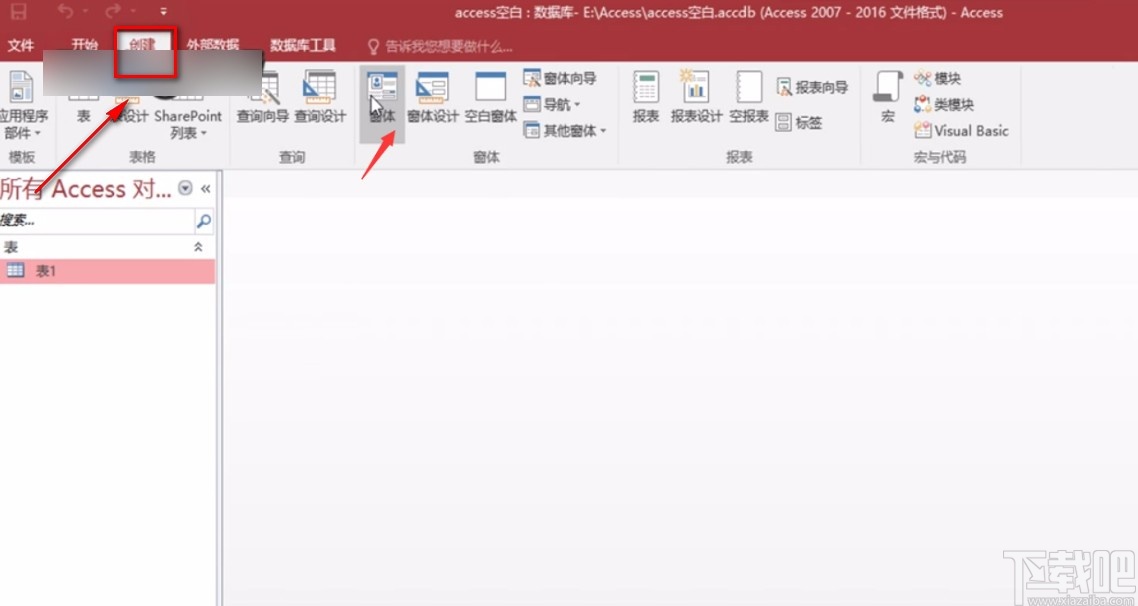
Task: Open the 所有 Access 对象 pane dropdown
Action: [x=184, y=188]
